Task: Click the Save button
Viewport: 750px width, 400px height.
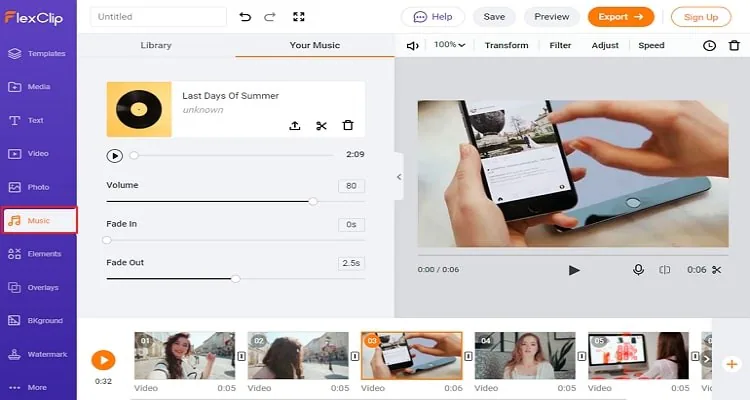Action: (x=494, y=17)
